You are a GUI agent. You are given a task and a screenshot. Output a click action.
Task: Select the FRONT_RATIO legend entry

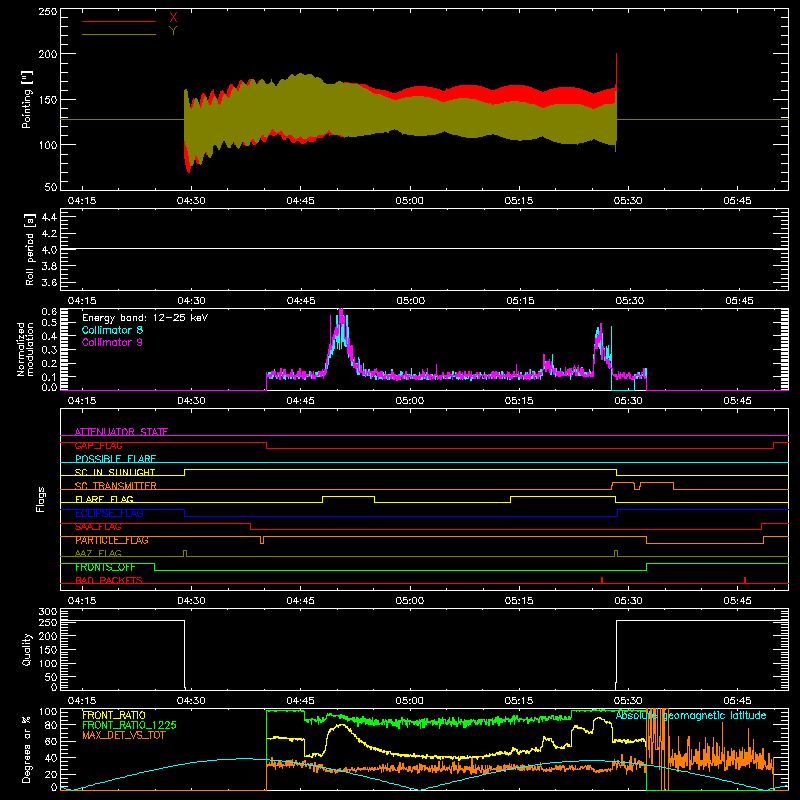114,715
